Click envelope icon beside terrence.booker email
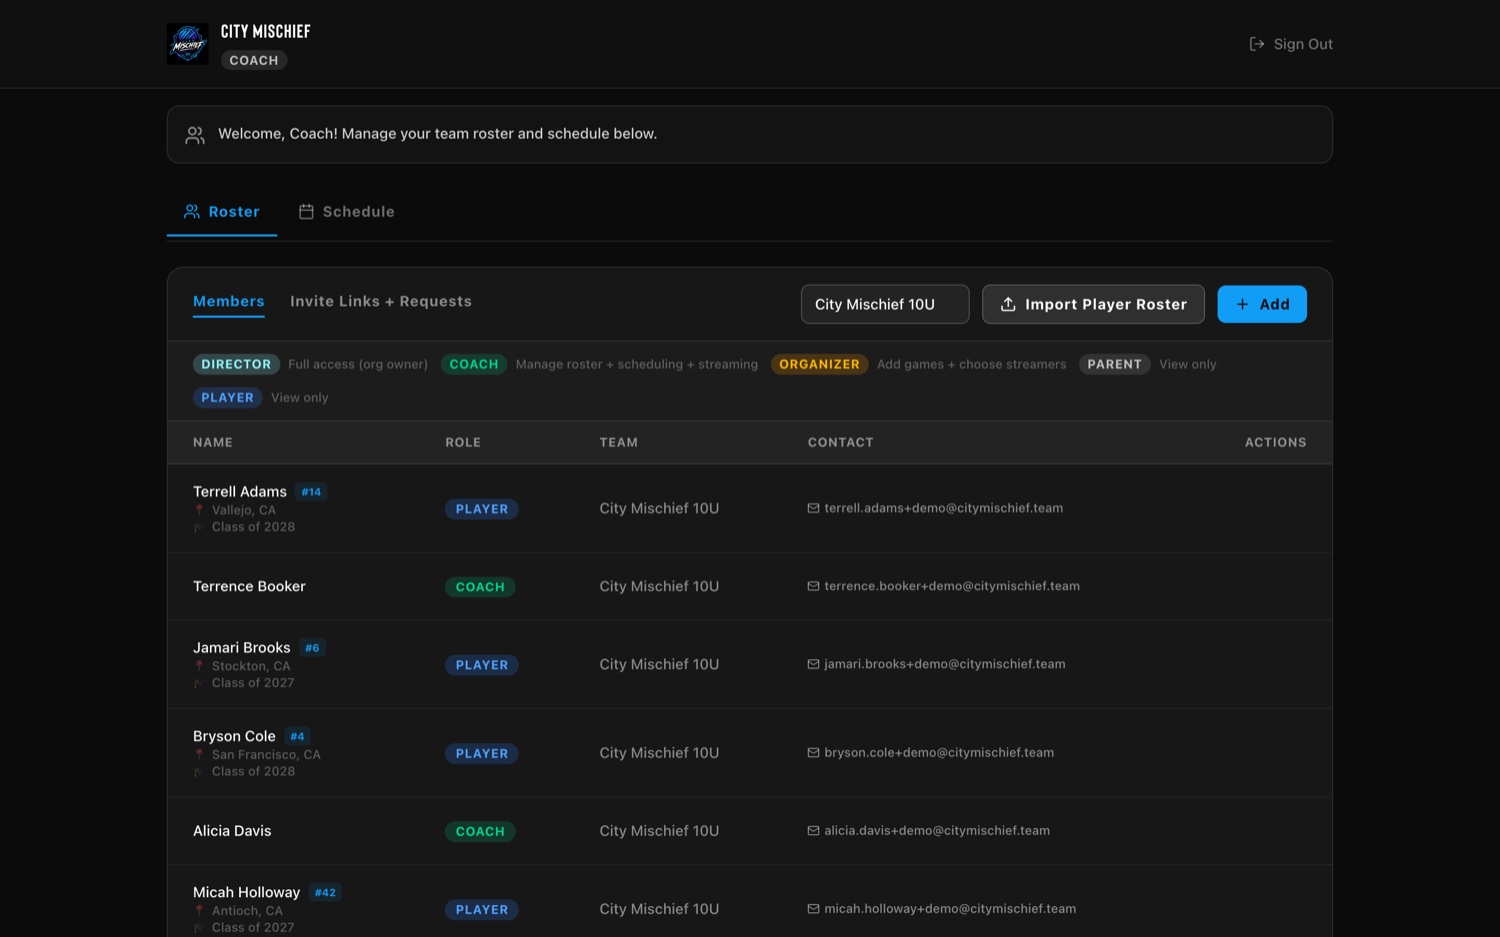Viewport: 1500px width, 937px height. coord(813,586)
